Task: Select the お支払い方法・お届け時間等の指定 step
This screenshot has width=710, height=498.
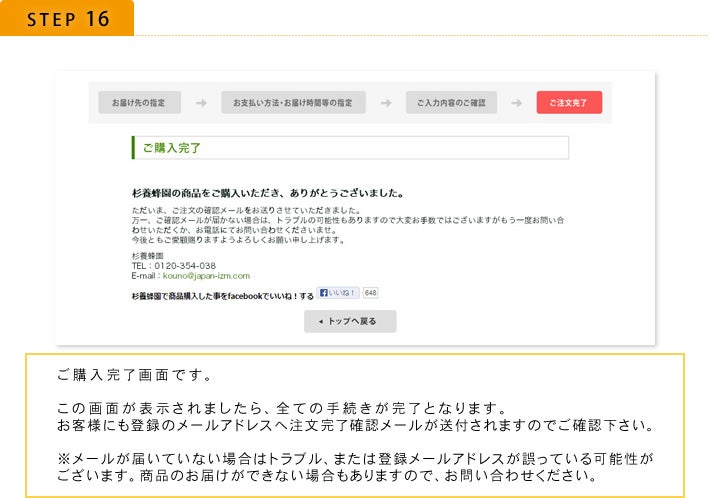Action: (293, 103)
